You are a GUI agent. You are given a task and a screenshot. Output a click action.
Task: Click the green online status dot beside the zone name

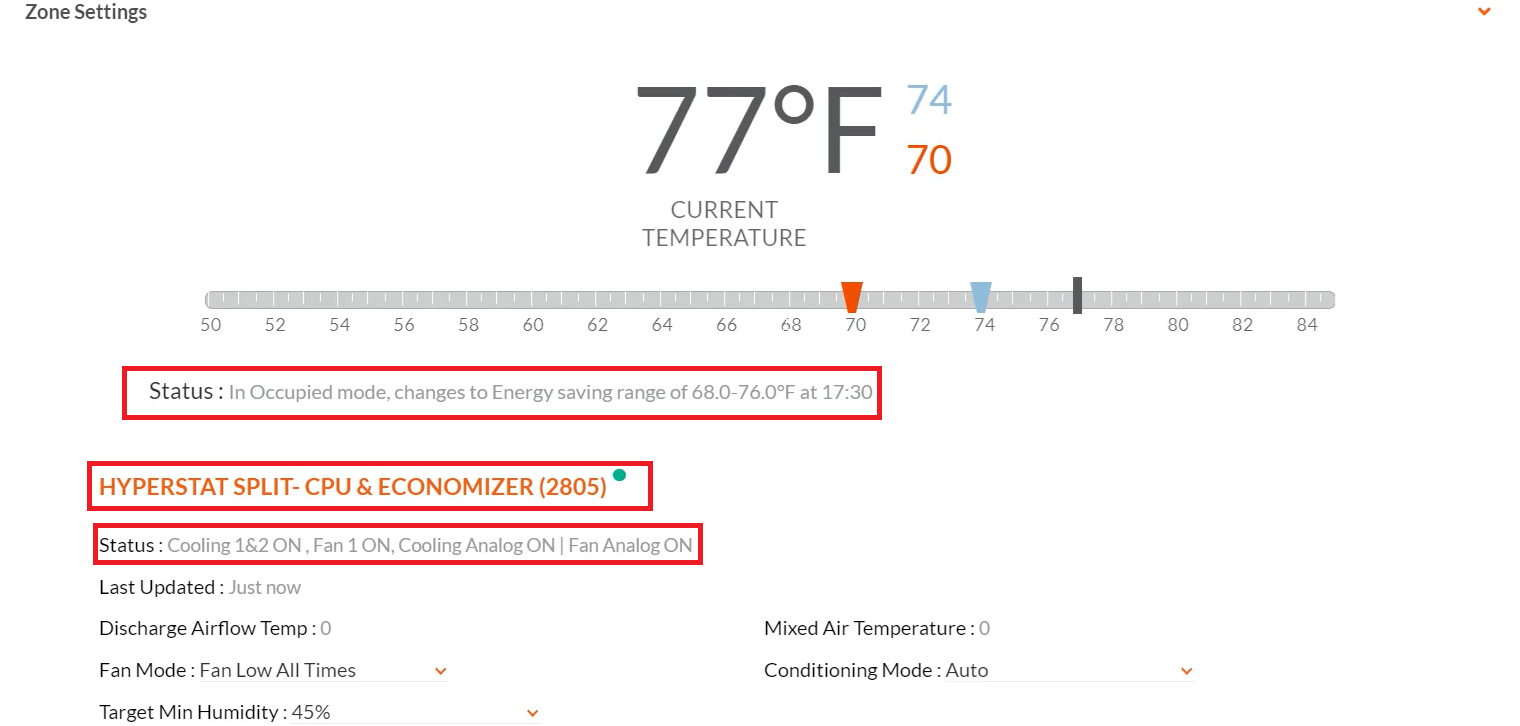pyautogui.click(x=621, y=477)
